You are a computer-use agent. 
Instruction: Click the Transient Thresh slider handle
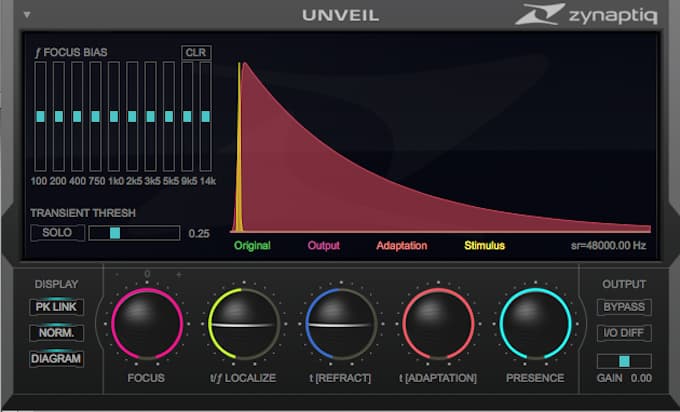(x=115, y=233)
